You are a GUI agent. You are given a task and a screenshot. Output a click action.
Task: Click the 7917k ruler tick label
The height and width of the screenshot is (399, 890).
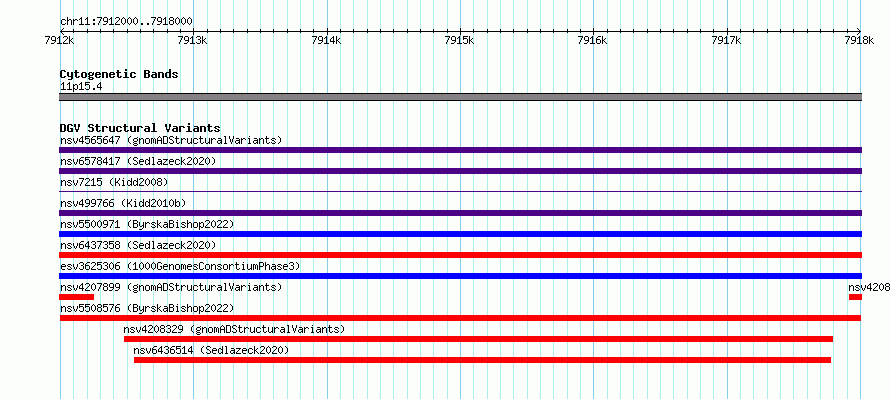[727, 40]
